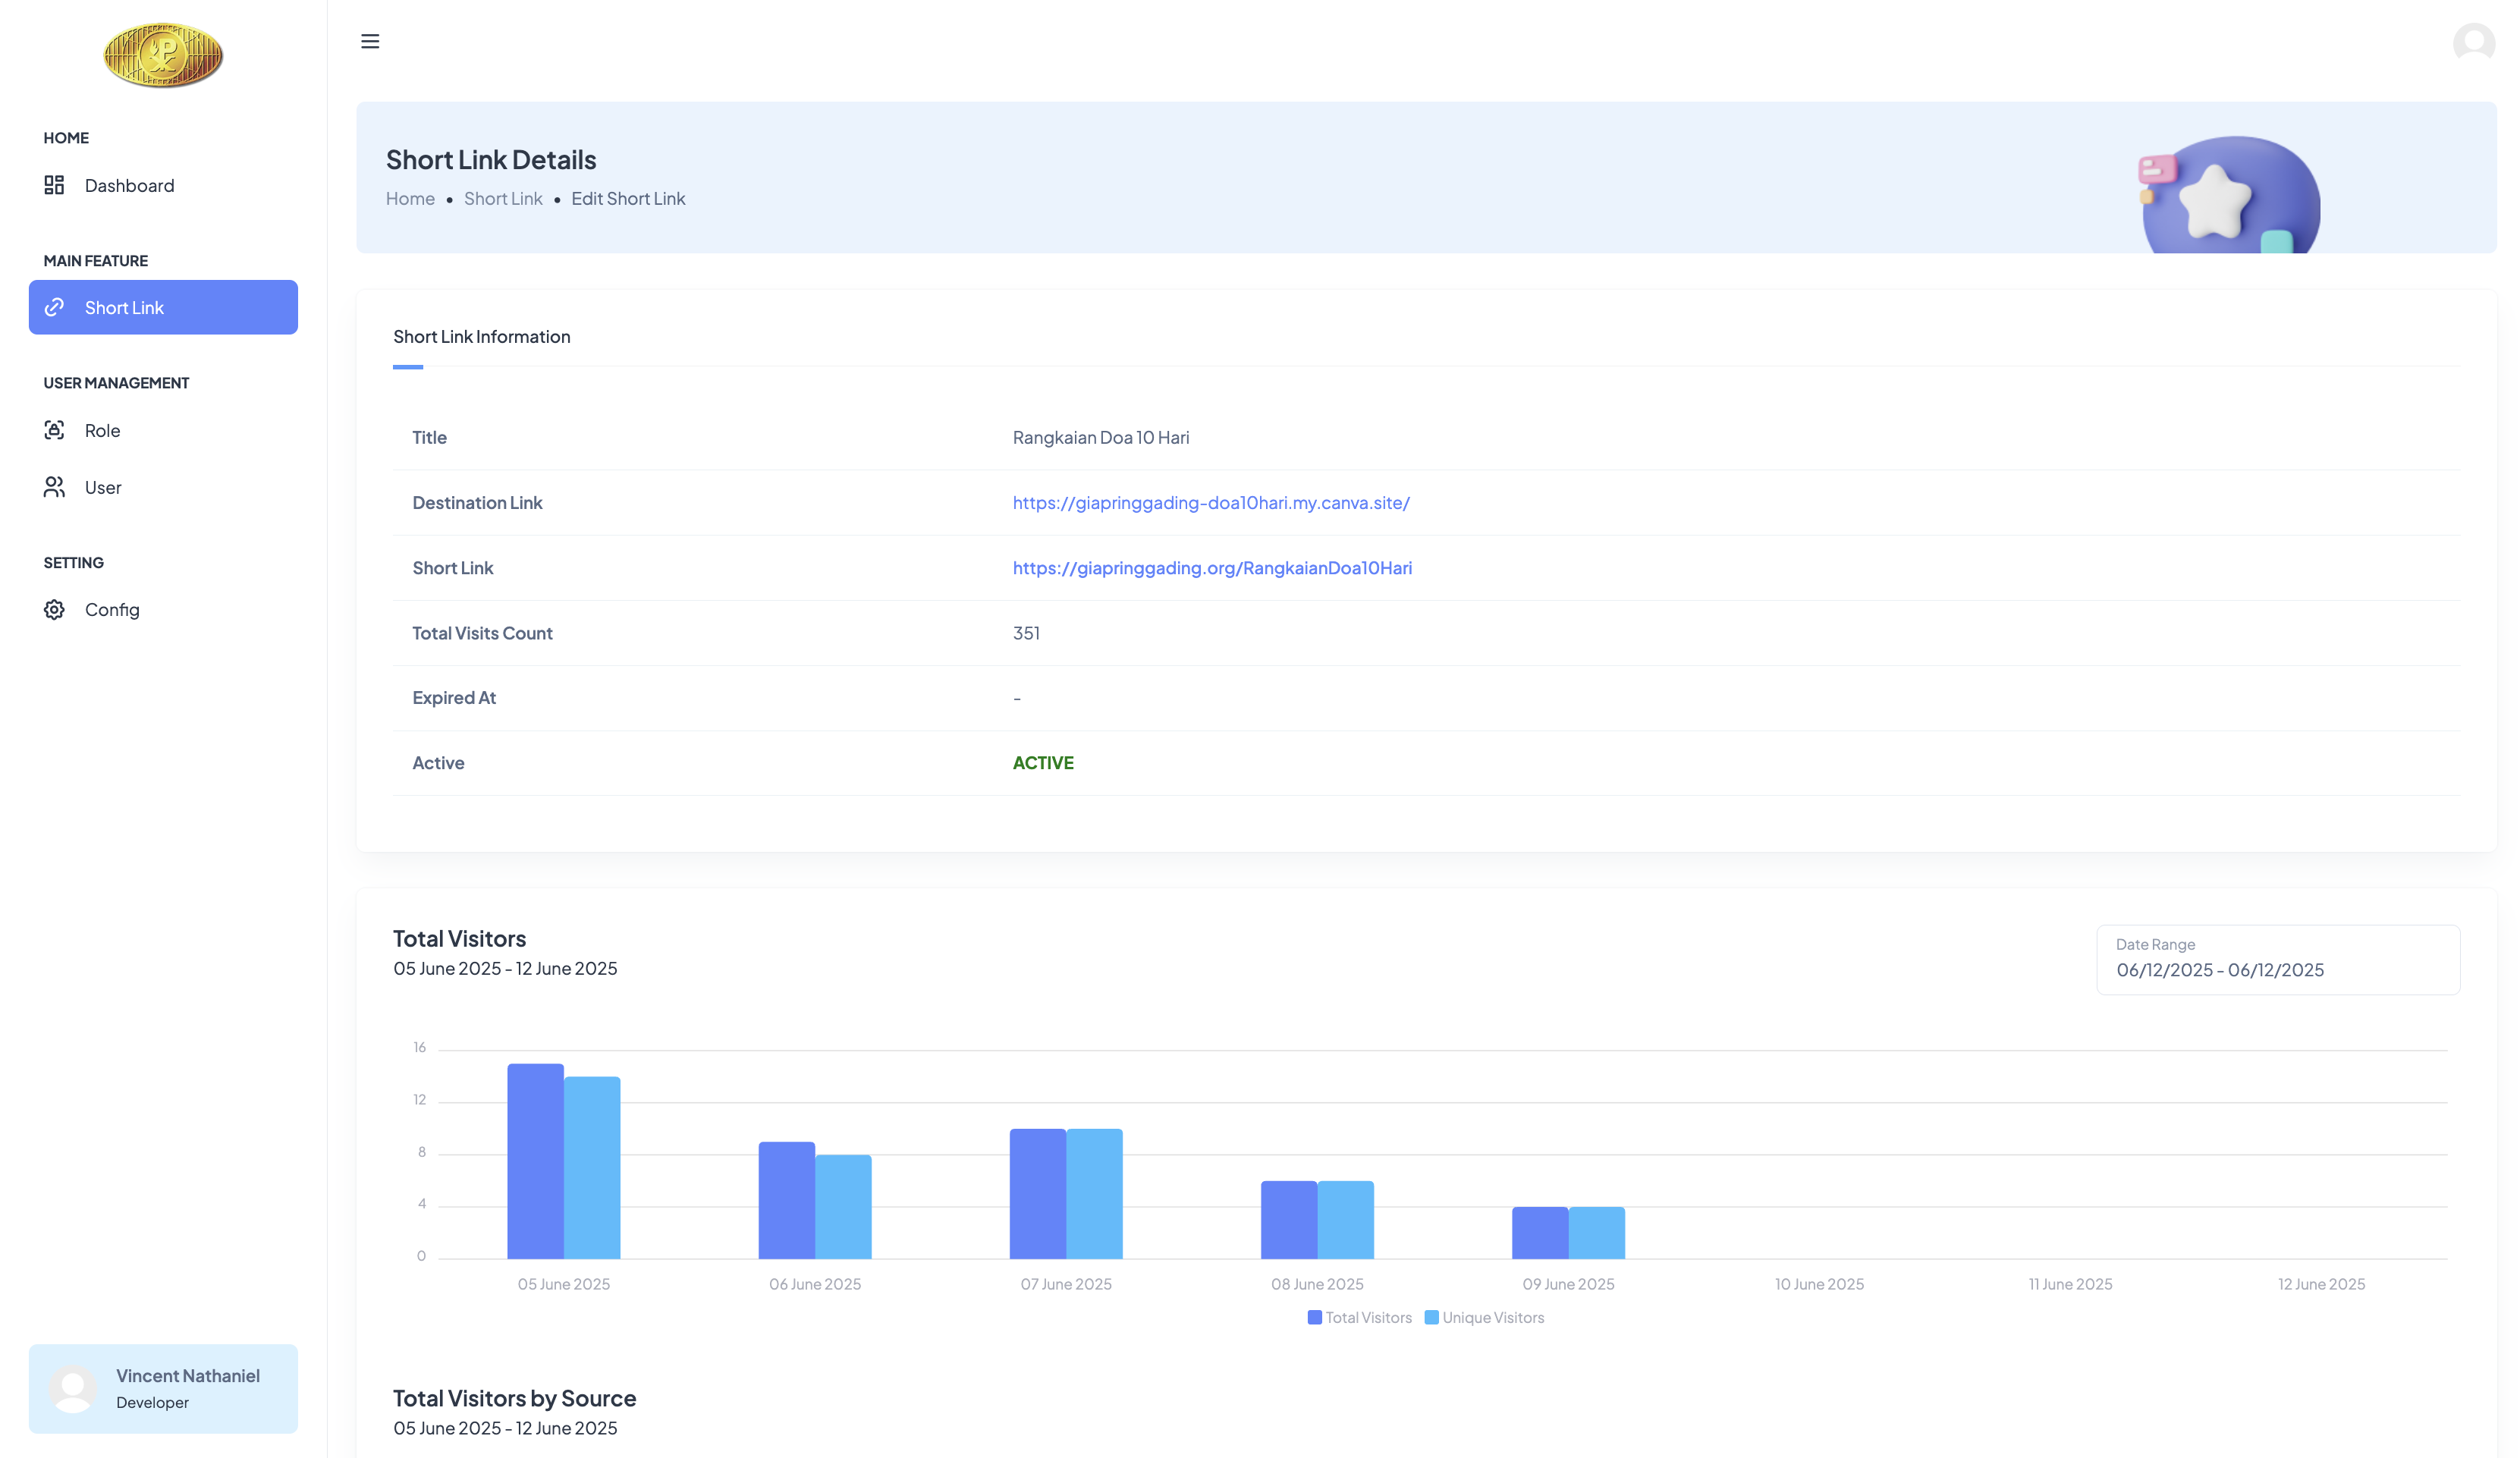Click the Config gear icon

54,609
